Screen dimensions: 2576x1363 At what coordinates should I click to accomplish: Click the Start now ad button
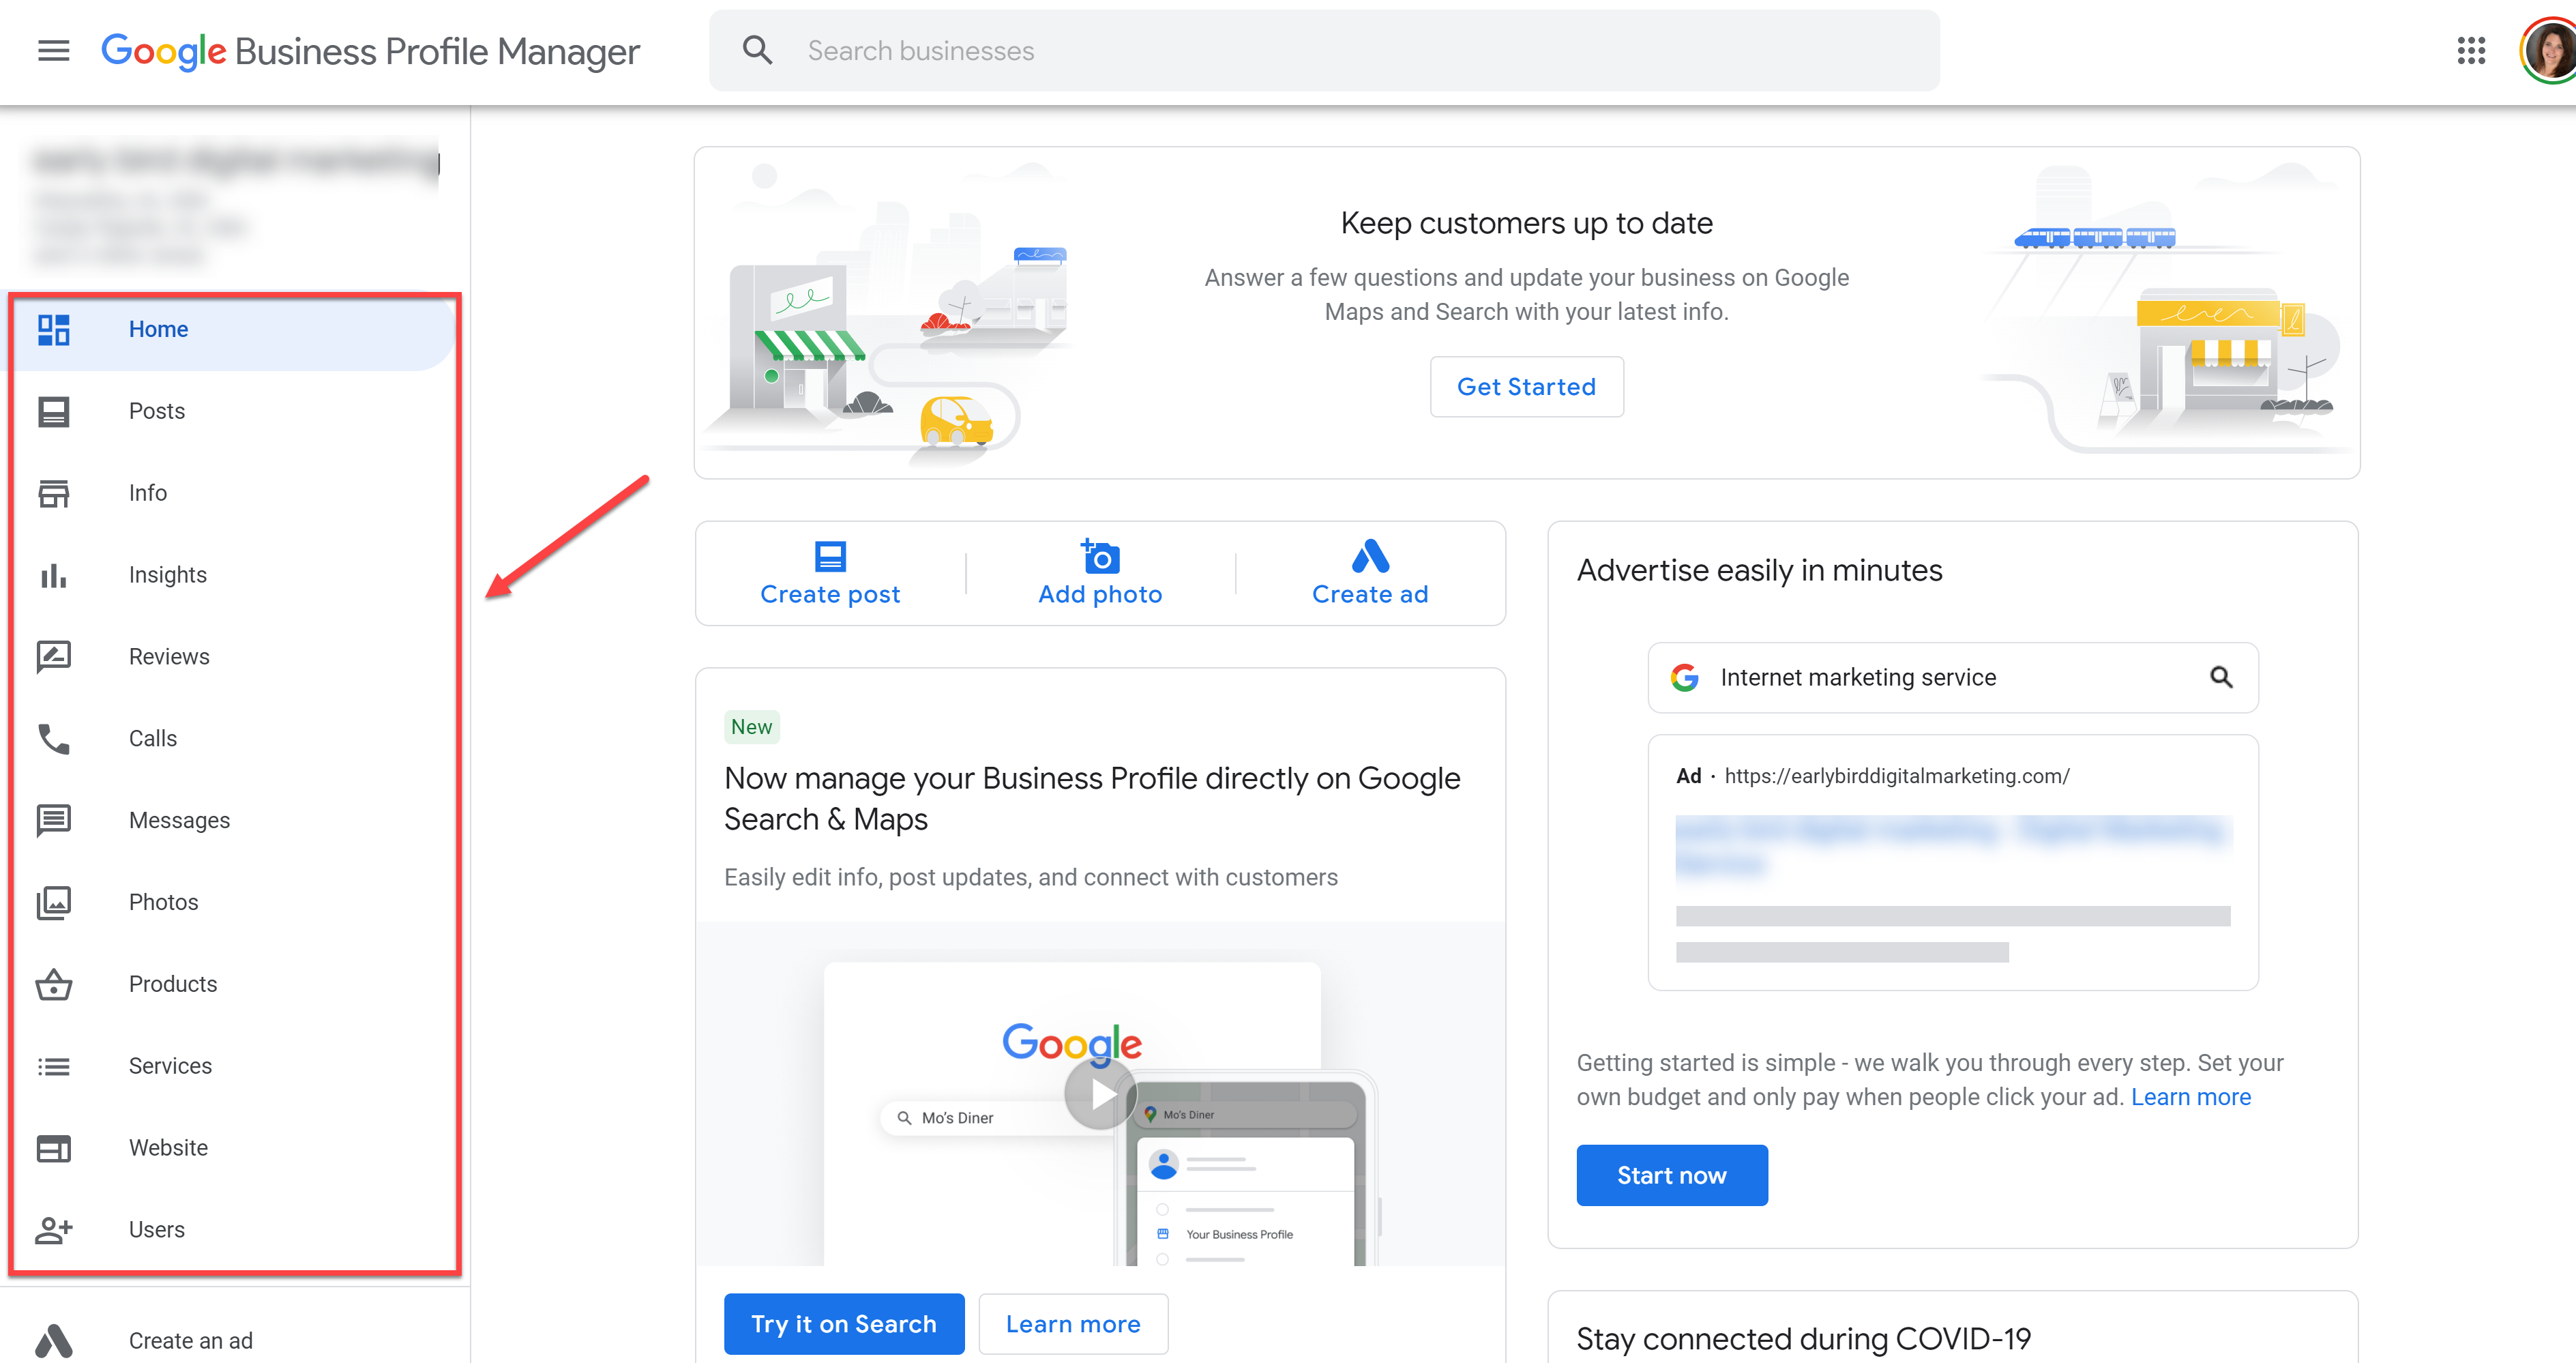tap(1672, 1174)
